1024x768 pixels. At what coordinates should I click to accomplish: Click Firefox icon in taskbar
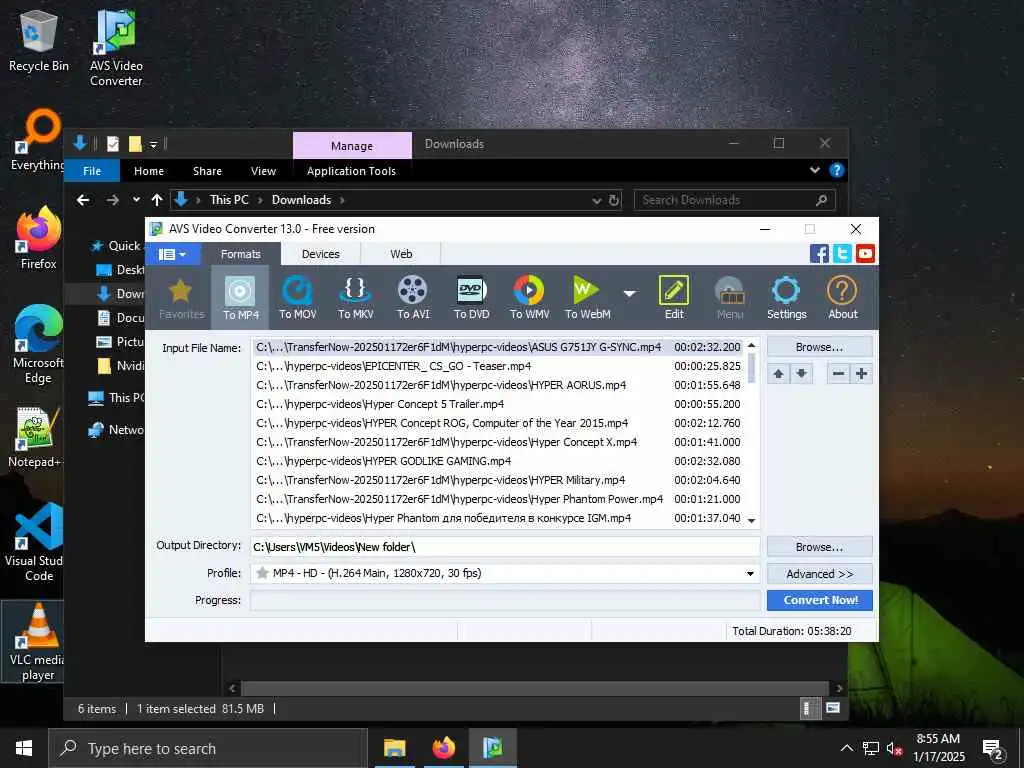443,748
